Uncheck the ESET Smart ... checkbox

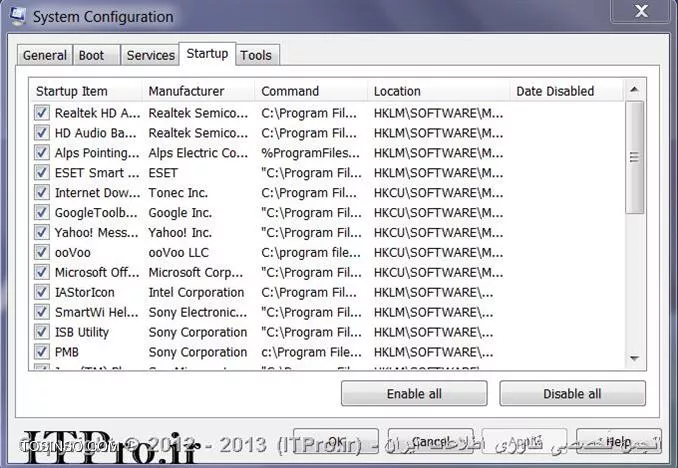tap(42, 173)
